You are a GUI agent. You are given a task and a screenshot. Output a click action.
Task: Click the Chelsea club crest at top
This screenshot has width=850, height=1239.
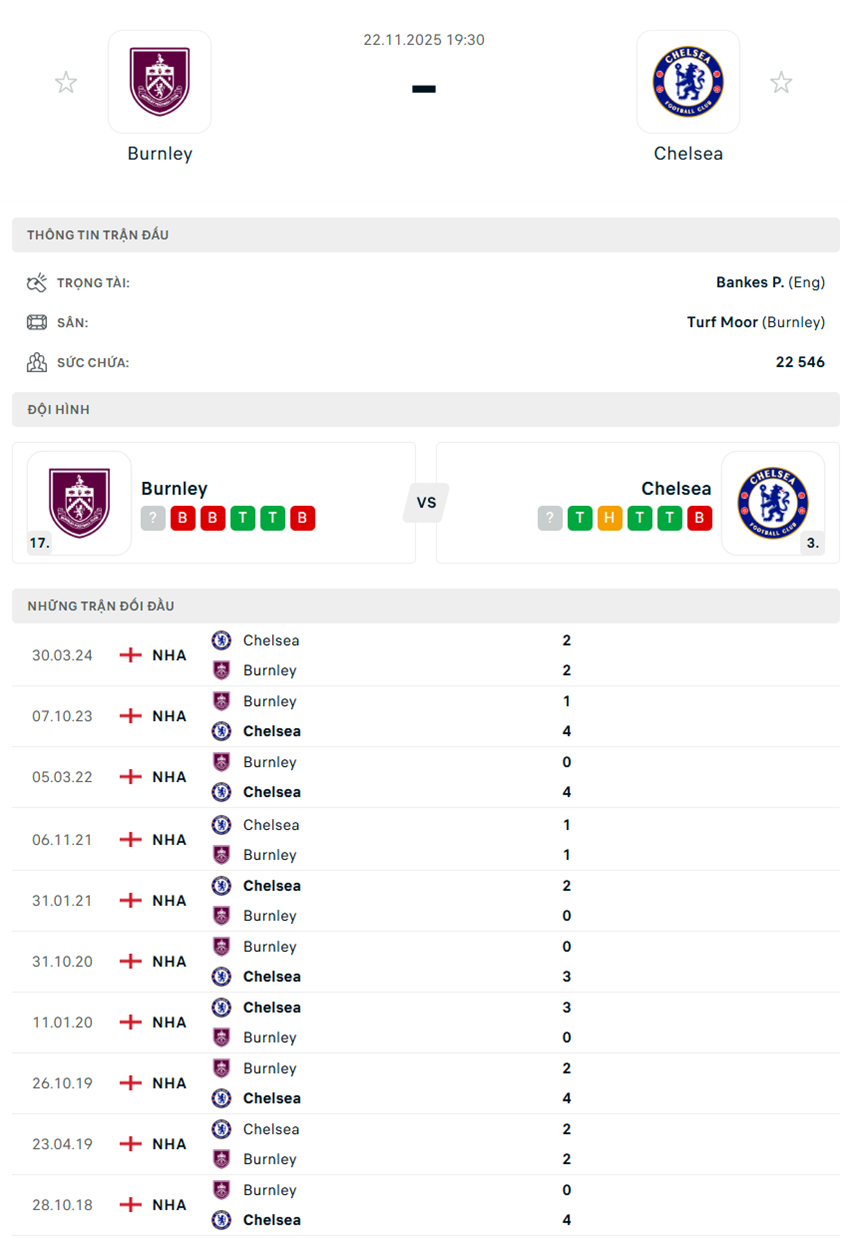[688, 82]
